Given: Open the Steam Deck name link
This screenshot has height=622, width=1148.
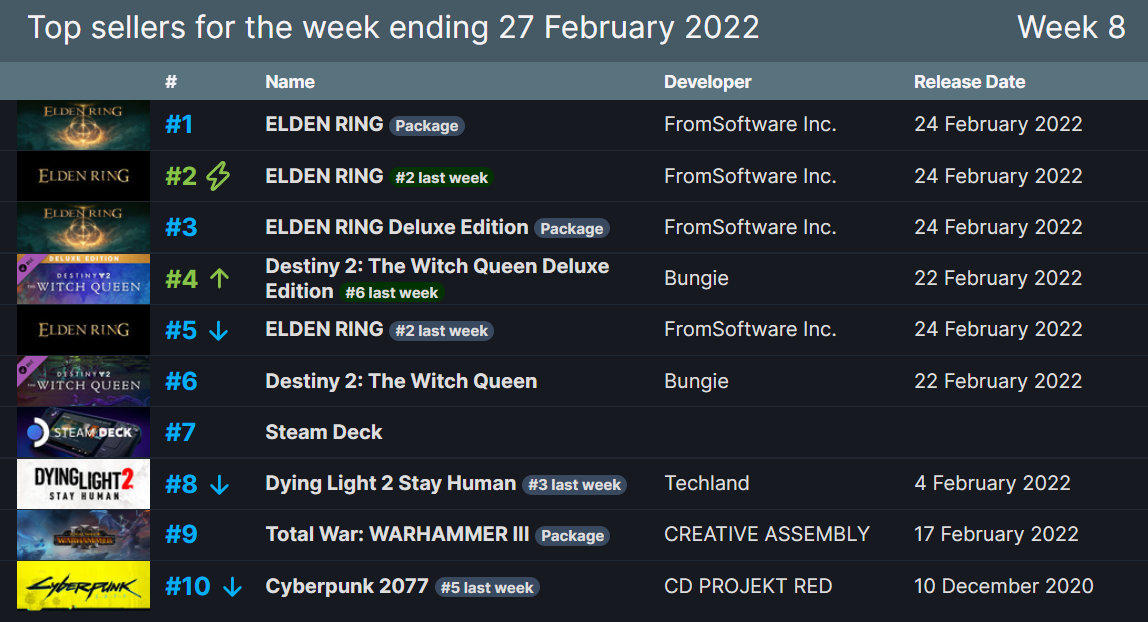Looking at the screenshot, I should (x=324, y=432).
